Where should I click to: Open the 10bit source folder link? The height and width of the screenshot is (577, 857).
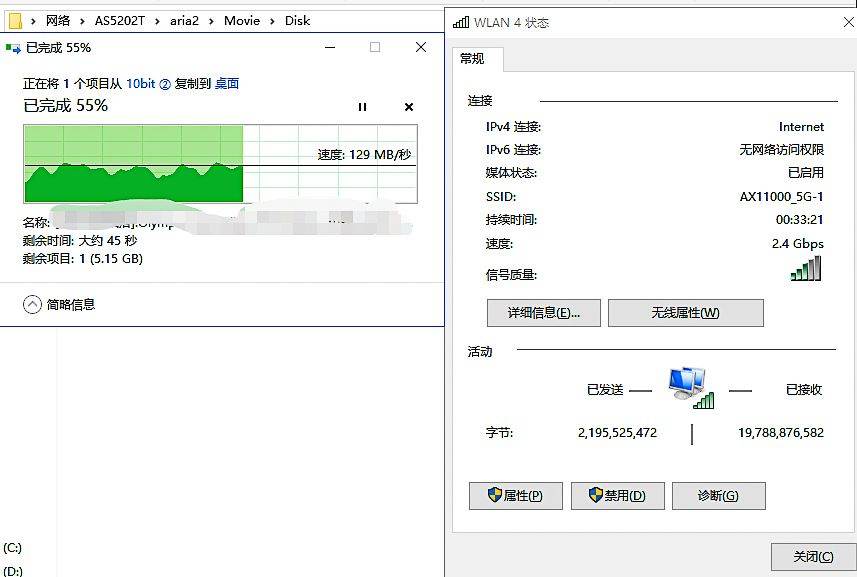(x=148, y=84)
